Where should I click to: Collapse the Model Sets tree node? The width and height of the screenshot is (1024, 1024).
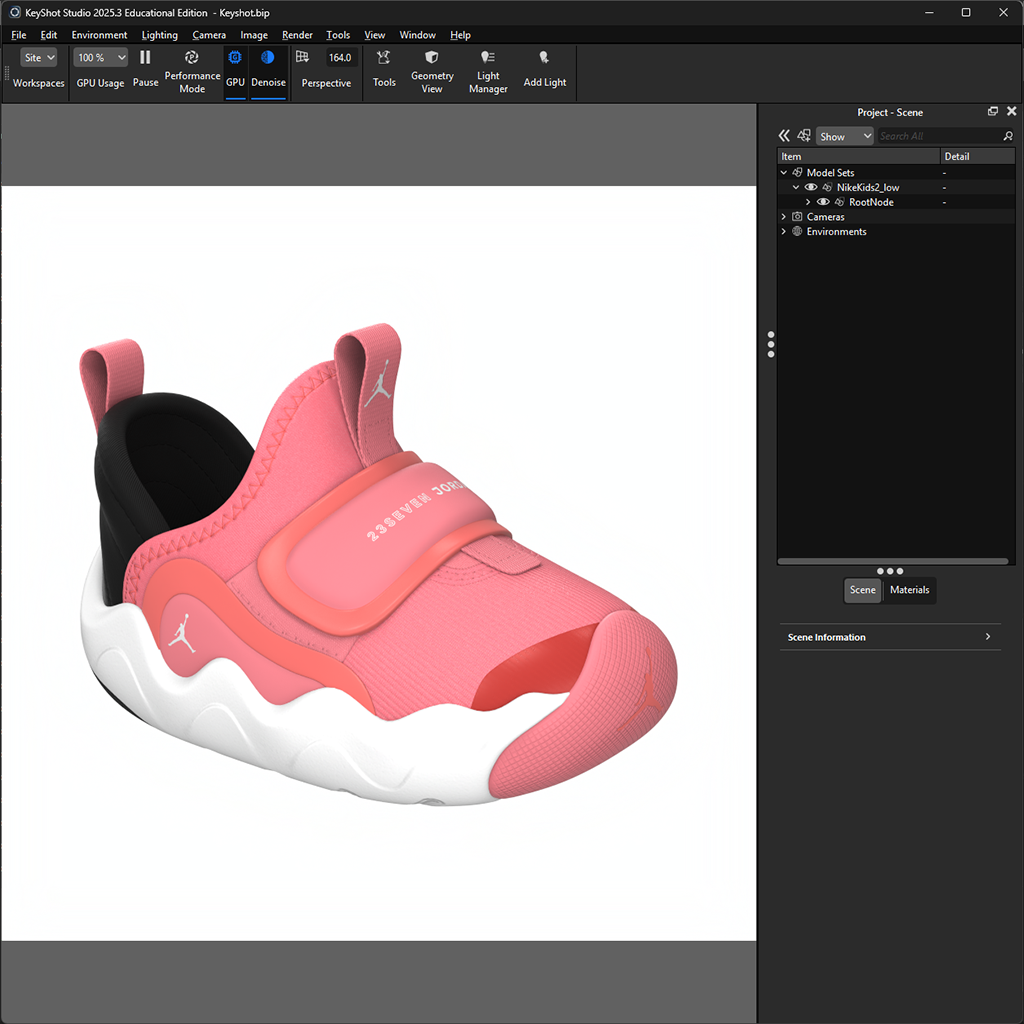coord(784,172)
